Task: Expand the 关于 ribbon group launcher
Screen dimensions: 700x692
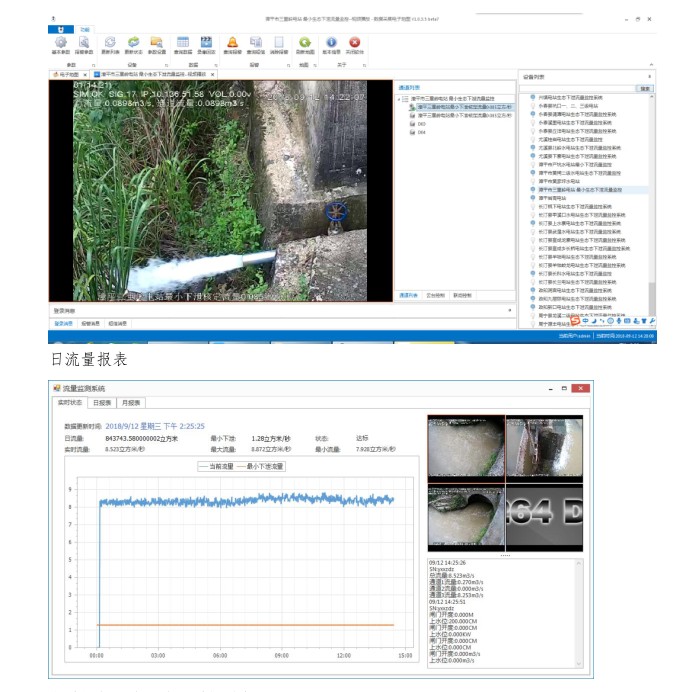Action: pos(365,65)
